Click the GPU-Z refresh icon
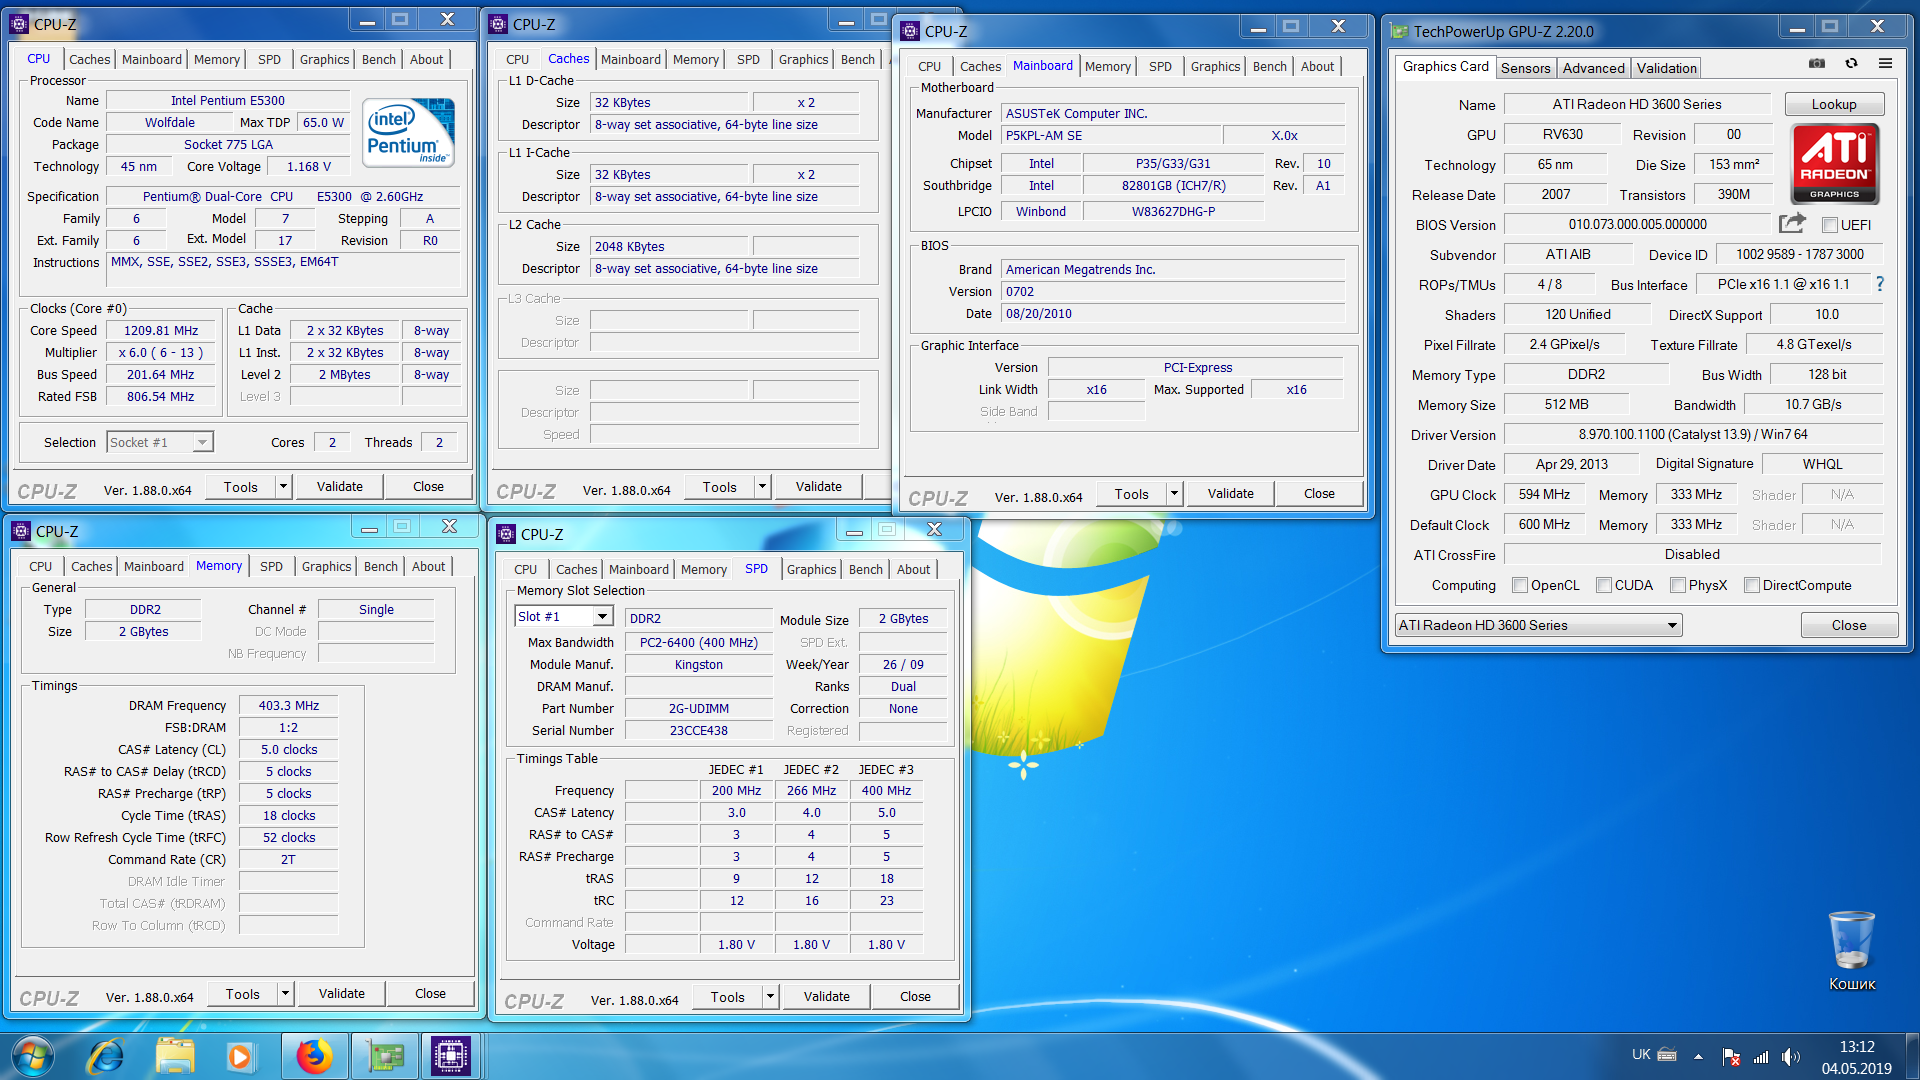This screenshot has width=1920, height=1080. [1851, 64]
